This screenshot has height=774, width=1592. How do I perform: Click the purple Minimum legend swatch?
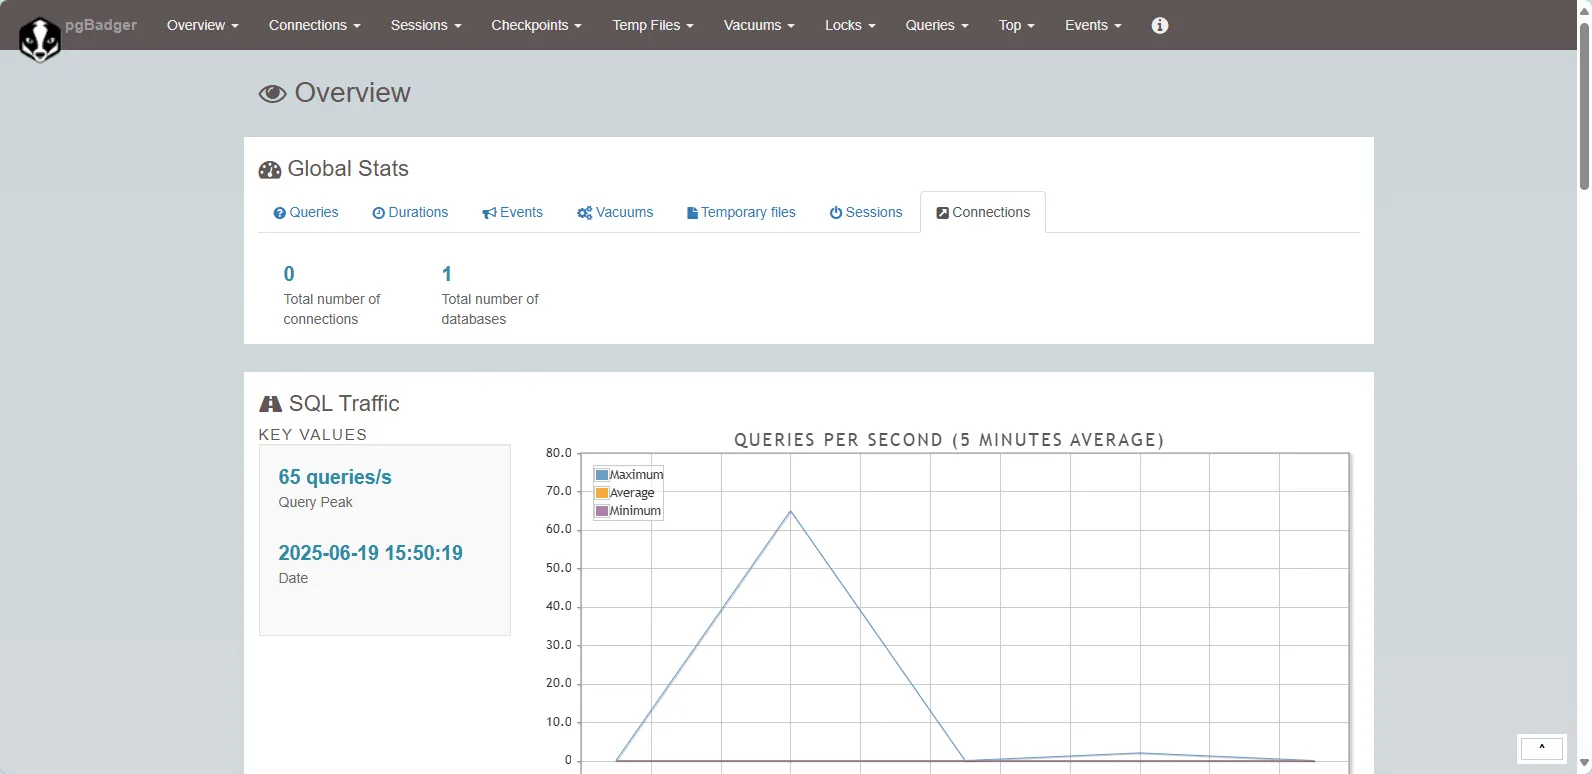coord(602,511)
